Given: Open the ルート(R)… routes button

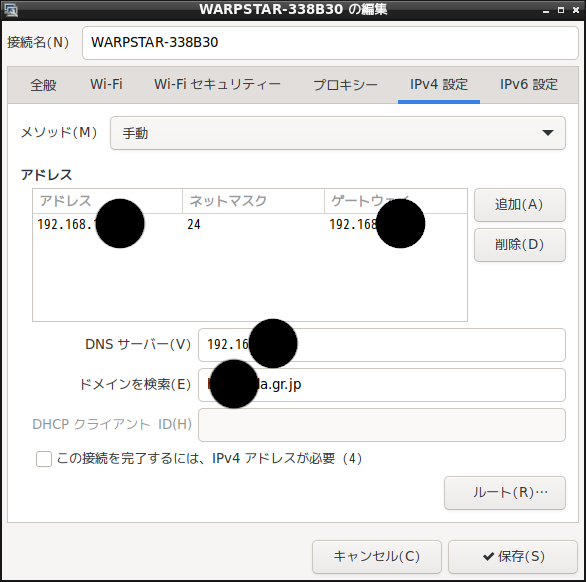Looking at the screenshot, I should [x=505, y=493].
